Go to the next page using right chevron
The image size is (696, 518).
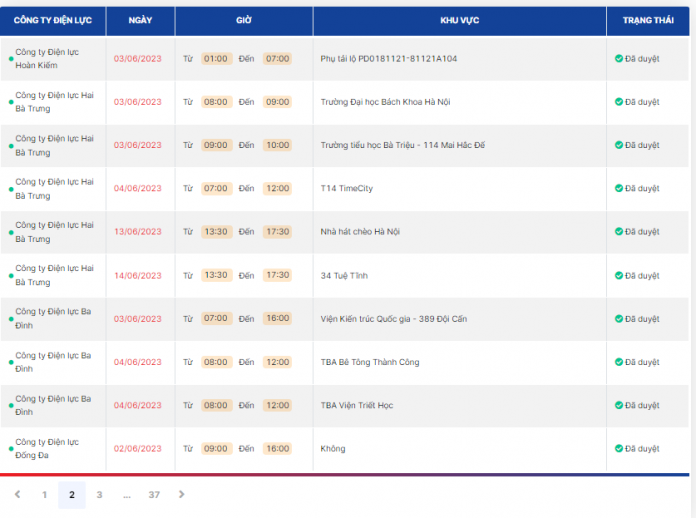coord(181,494)
